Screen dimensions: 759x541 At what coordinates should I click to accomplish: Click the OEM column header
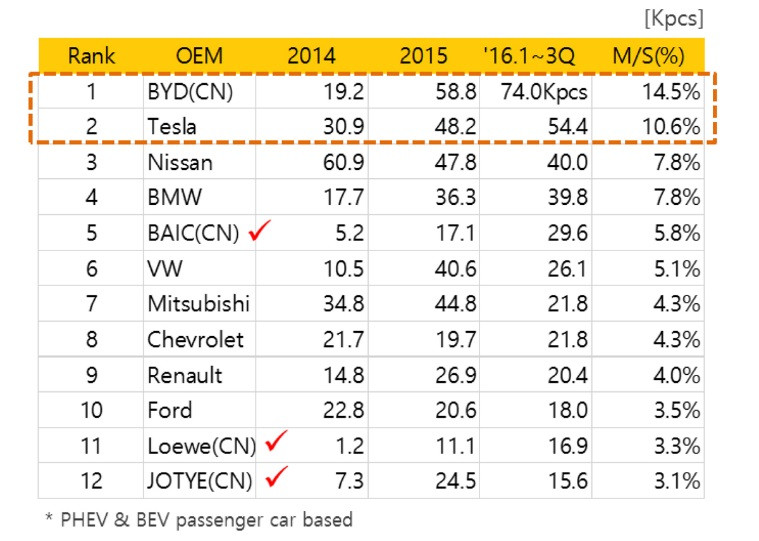199,56
